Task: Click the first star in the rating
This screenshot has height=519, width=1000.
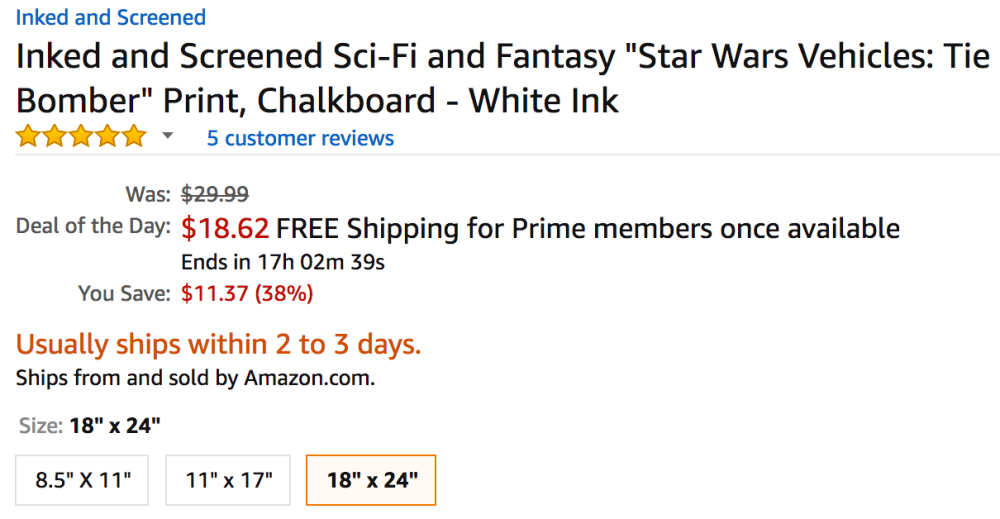Action: [28, 137]
